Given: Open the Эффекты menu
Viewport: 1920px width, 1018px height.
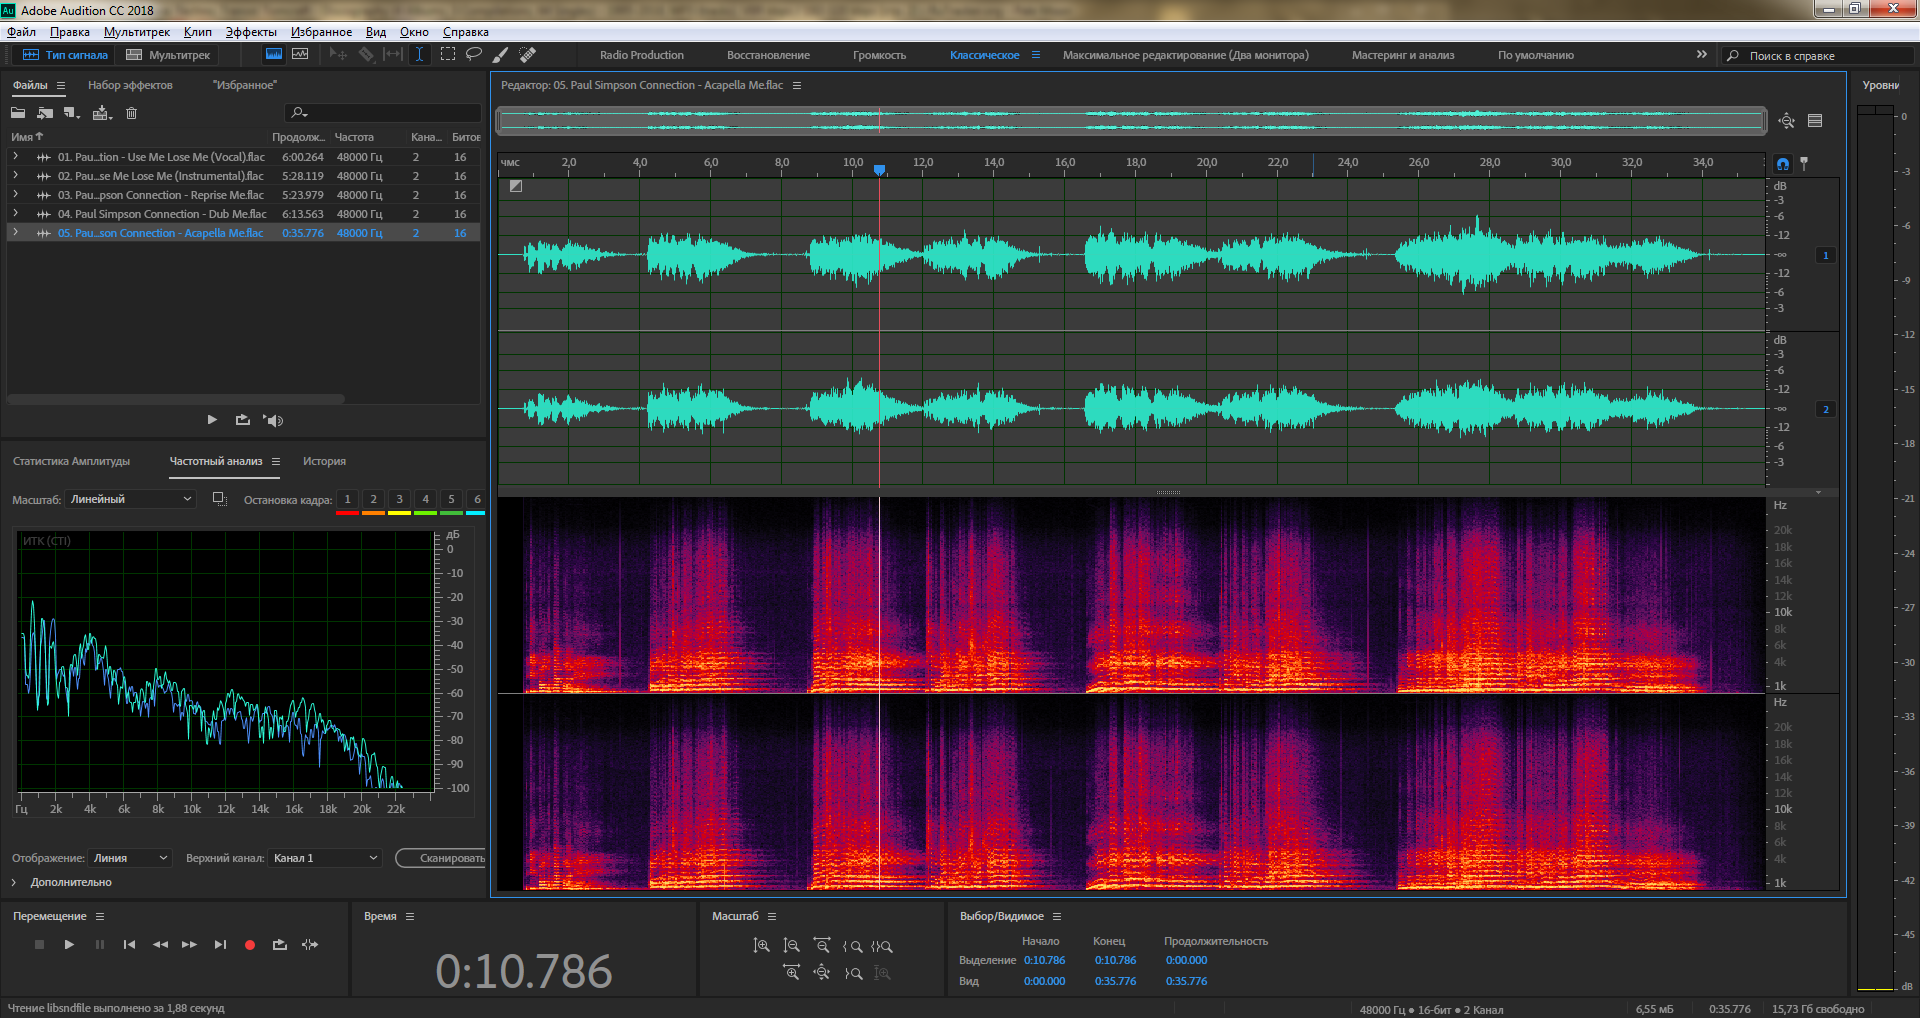Looking at the screenshot, I should 251,32.
